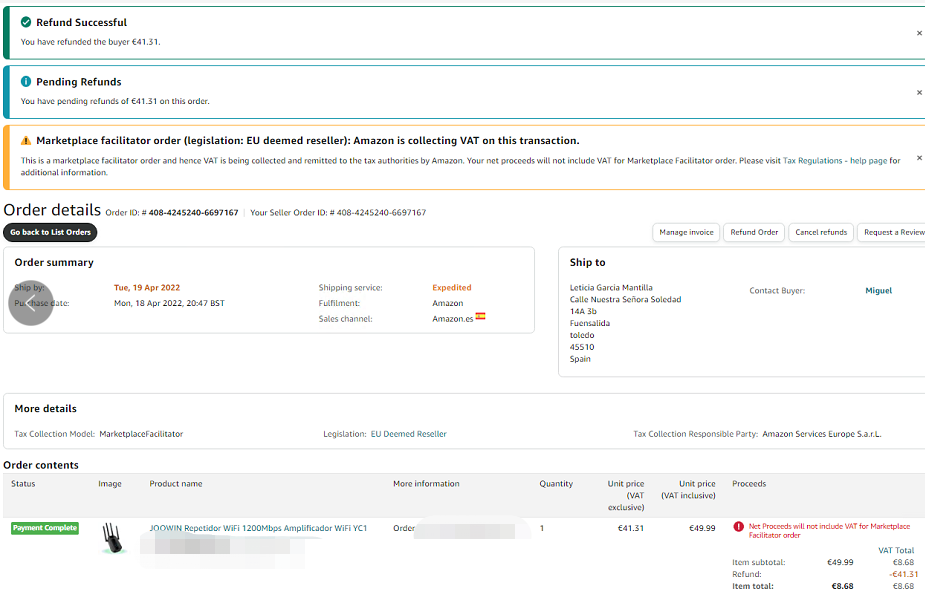Dismiss the marketplace facilitator VAT warning
This screenshot has height=596, width=925.
pyautogui.click(x=919, y=157)
